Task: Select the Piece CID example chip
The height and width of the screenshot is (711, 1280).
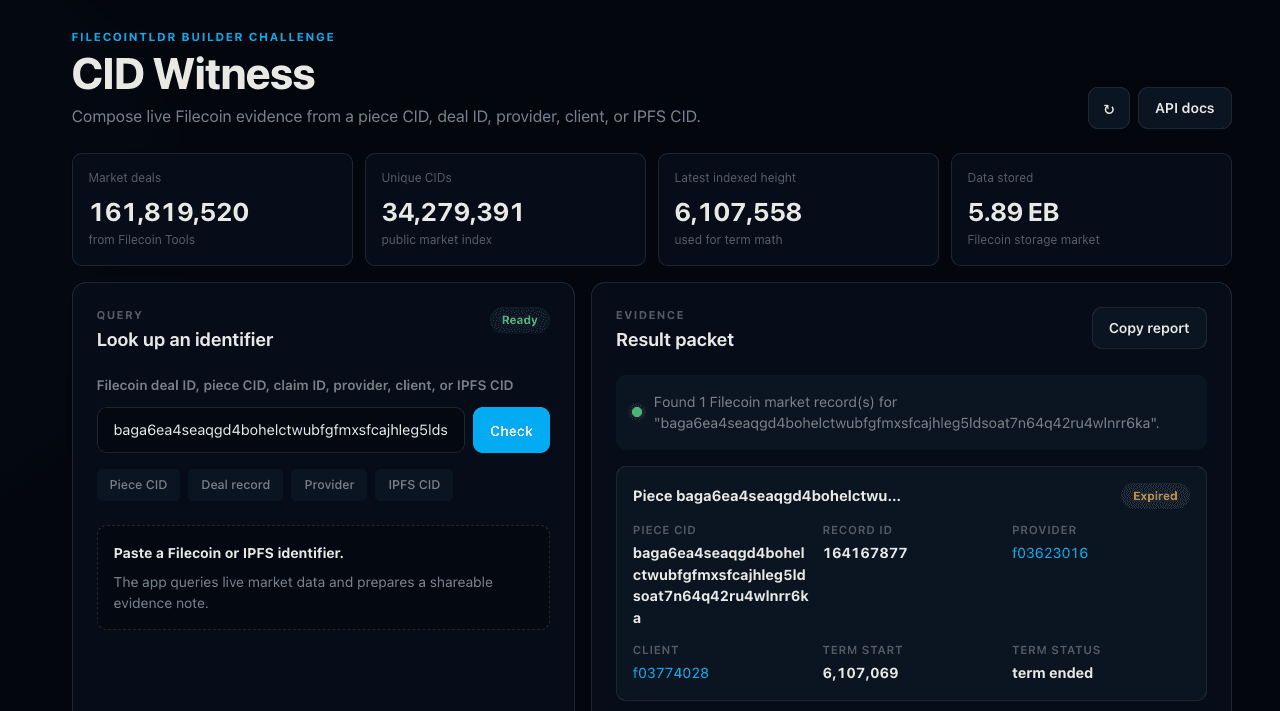Action: (x=138, y=485)
